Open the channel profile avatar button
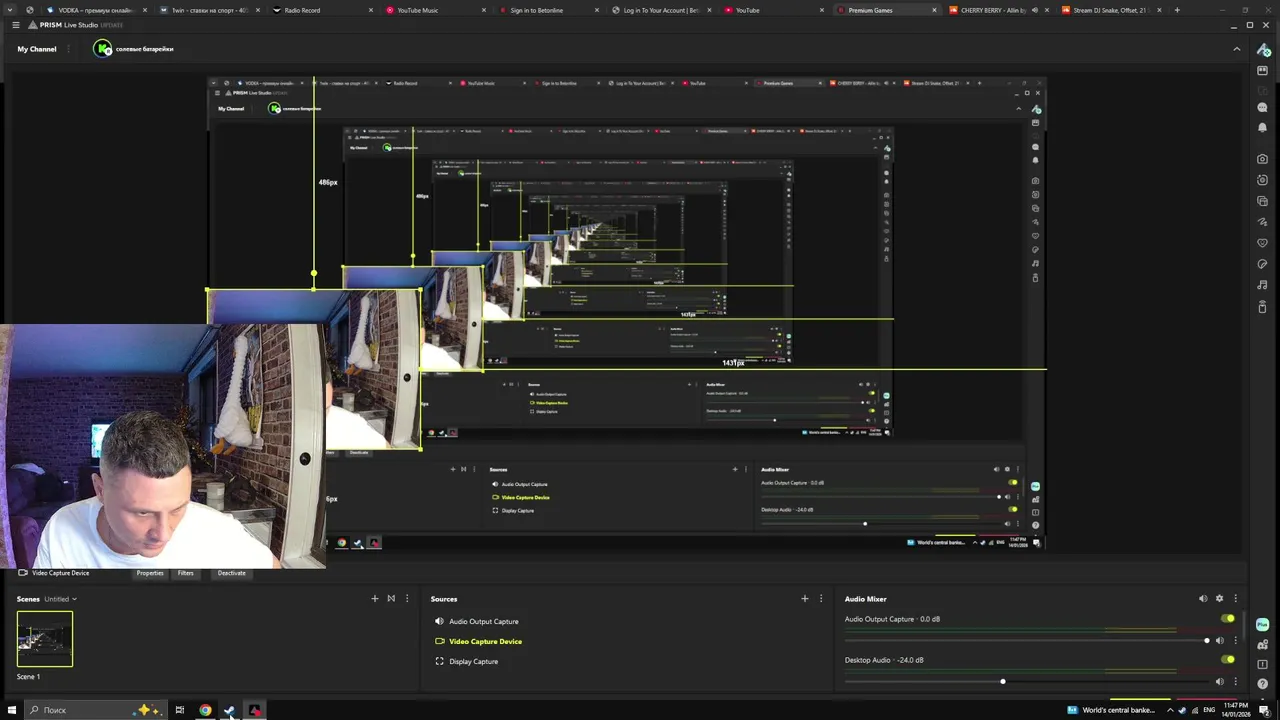Viewport: 1280px width, 720px height. tap(103, 48)
